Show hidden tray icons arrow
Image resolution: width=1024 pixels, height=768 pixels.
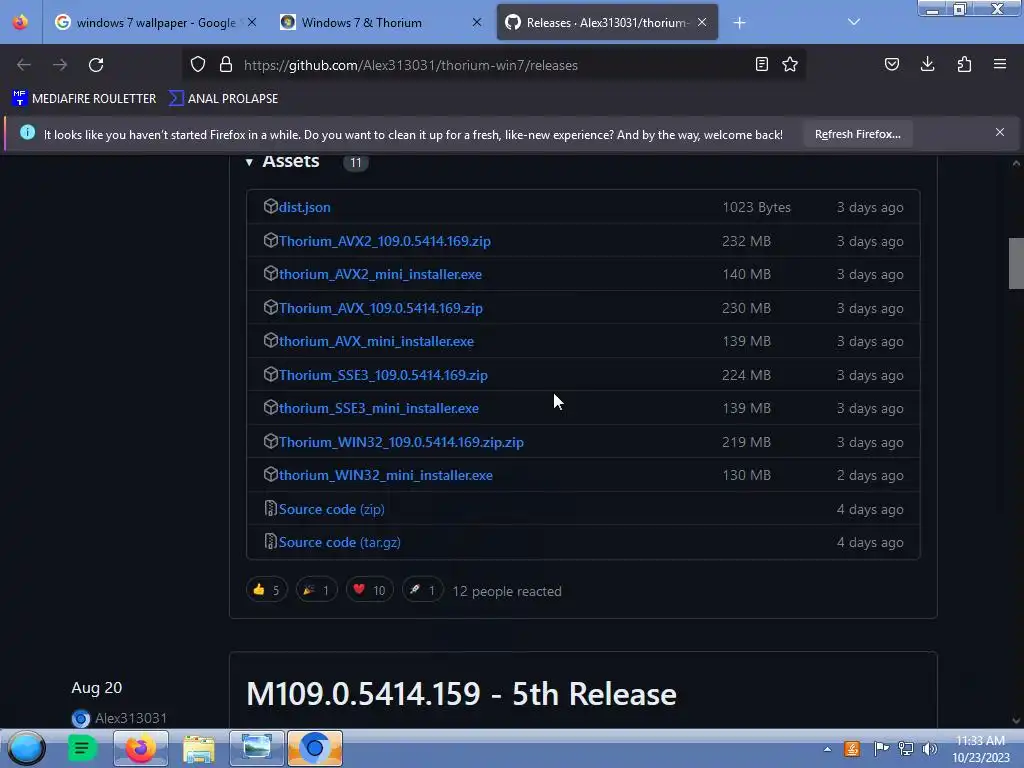click(827, 750)
